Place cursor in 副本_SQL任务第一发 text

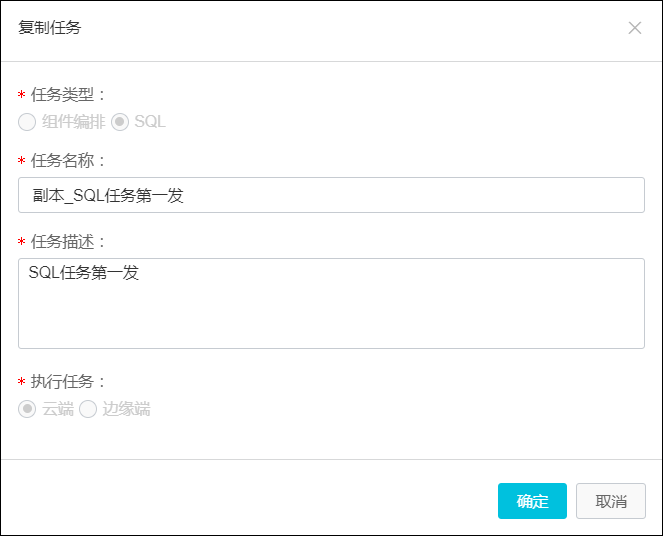[x=108, y=196]
